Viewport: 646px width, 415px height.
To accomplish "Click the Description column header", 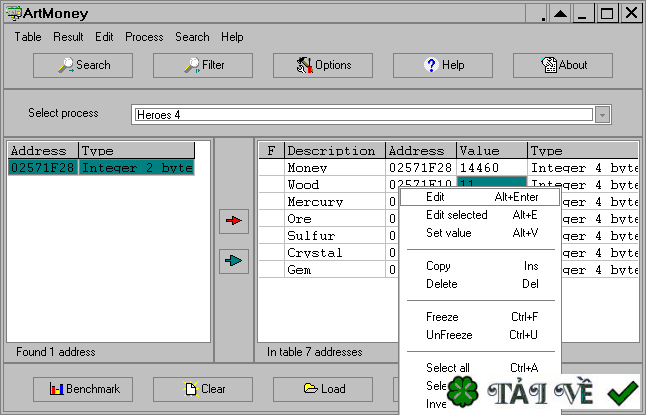I will pyautogui.click(x=335, y=150).
